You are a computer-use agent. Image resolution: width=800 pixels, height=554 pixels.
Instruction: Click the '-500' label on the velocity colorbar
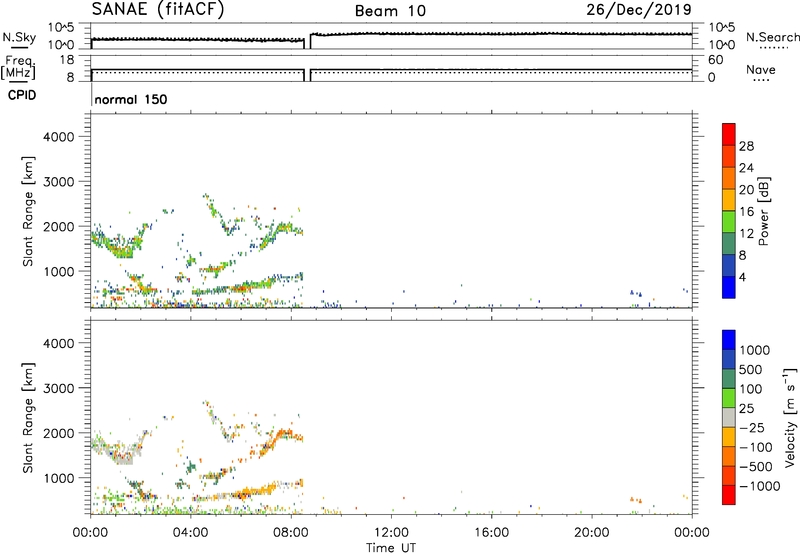click(756, 467)
